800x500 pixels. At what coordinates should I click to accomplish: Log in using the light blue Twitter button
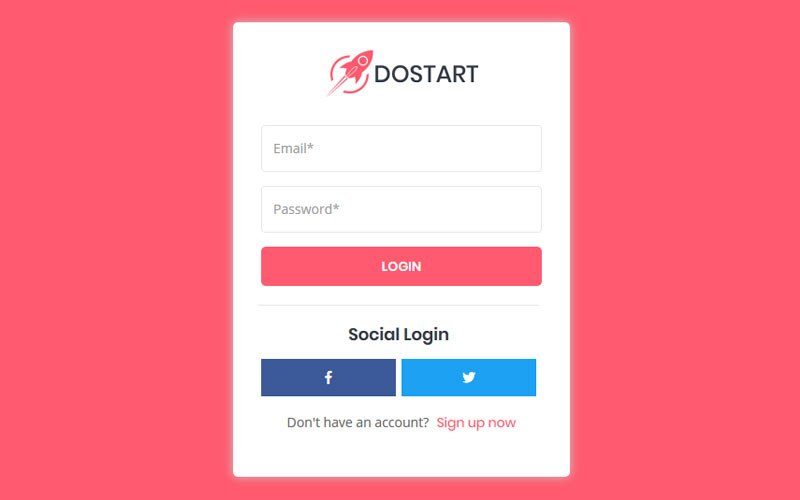pyautogui.click(x=469, y=378)
